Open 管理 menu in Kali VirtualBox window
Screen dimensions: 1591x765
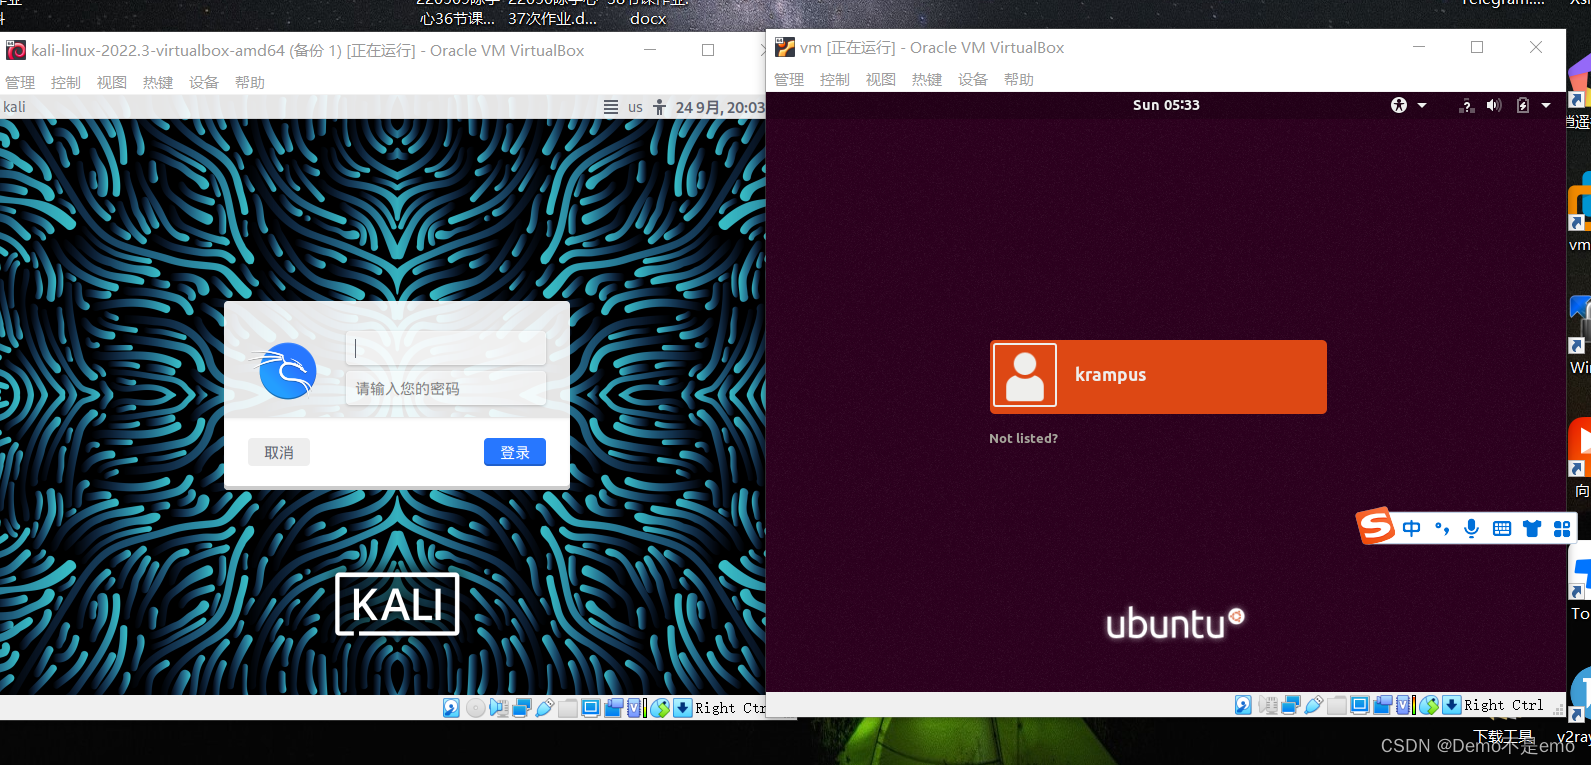pyautogui.click(x=20, y=82)
